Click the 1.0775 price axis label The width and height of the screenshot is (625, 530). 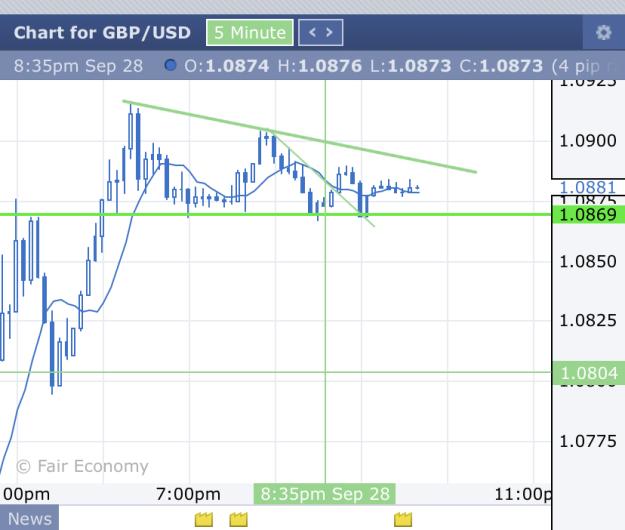pyautogui.click(x=588, y=441)
